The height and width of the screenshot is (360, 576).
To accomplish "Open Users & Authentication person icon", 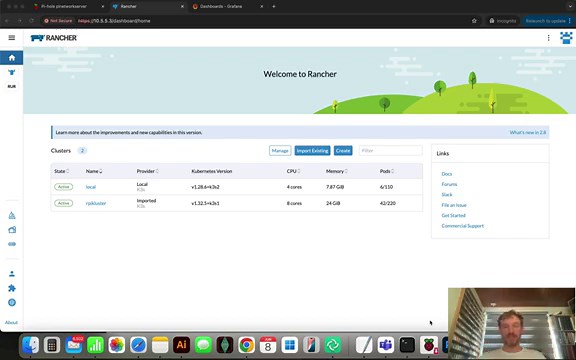I will [12, 274].
